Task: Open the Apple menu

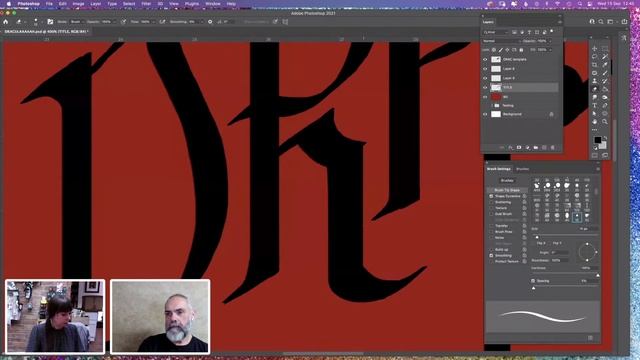Action: coord(9,4)
